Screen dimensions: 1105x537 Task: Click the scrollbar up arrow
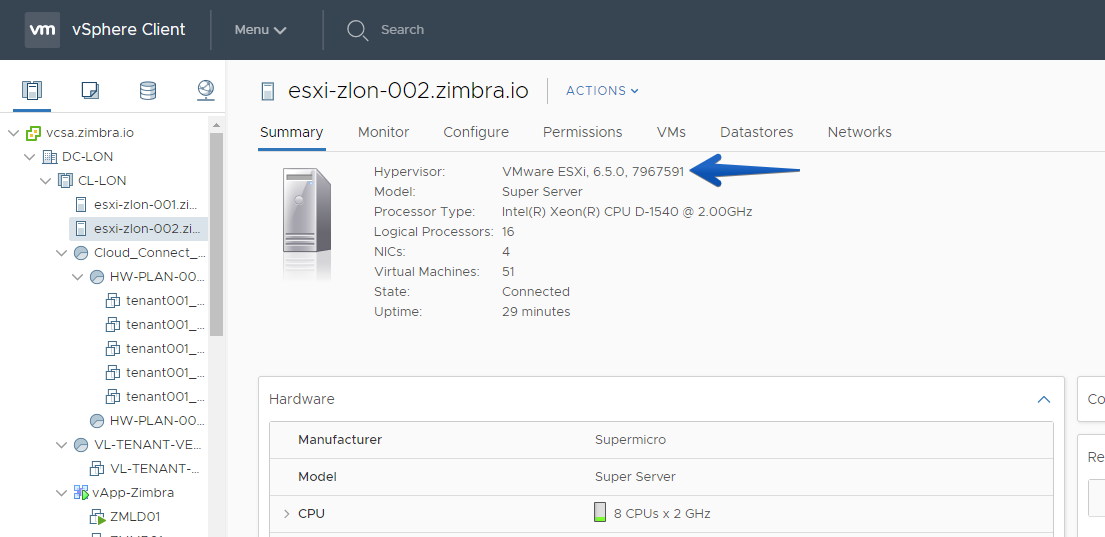click(x=216, y=125)
